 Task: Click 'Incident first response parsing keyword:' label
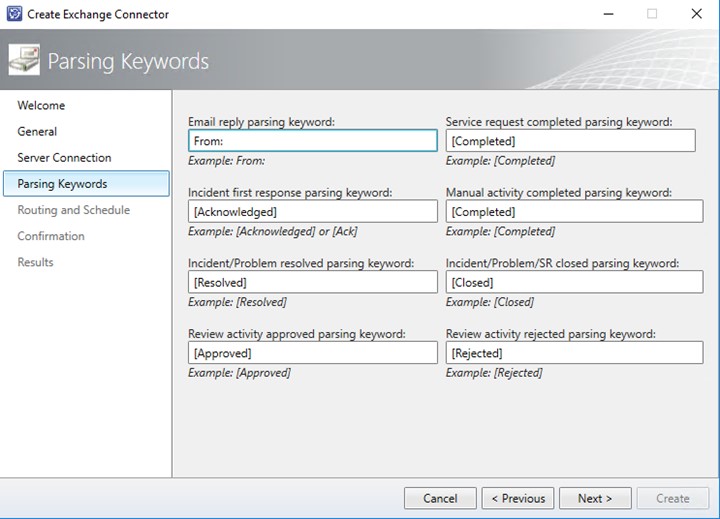click(290, 192)
